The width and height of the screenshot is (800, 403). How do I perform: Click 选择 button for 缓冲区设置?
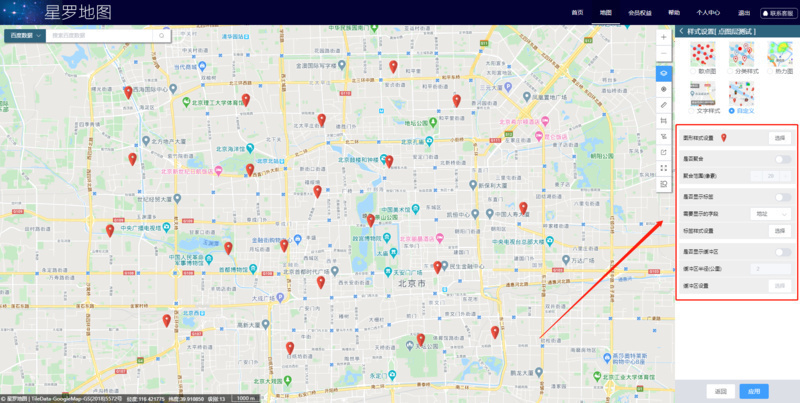pyautogui.click(x=780, y=286)
